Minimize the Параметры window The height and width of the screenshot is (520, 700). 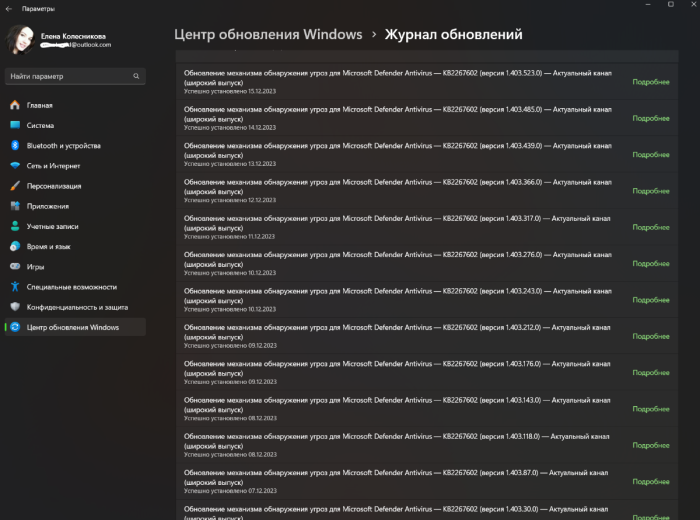pyautogui.click(x=648, y=4)
